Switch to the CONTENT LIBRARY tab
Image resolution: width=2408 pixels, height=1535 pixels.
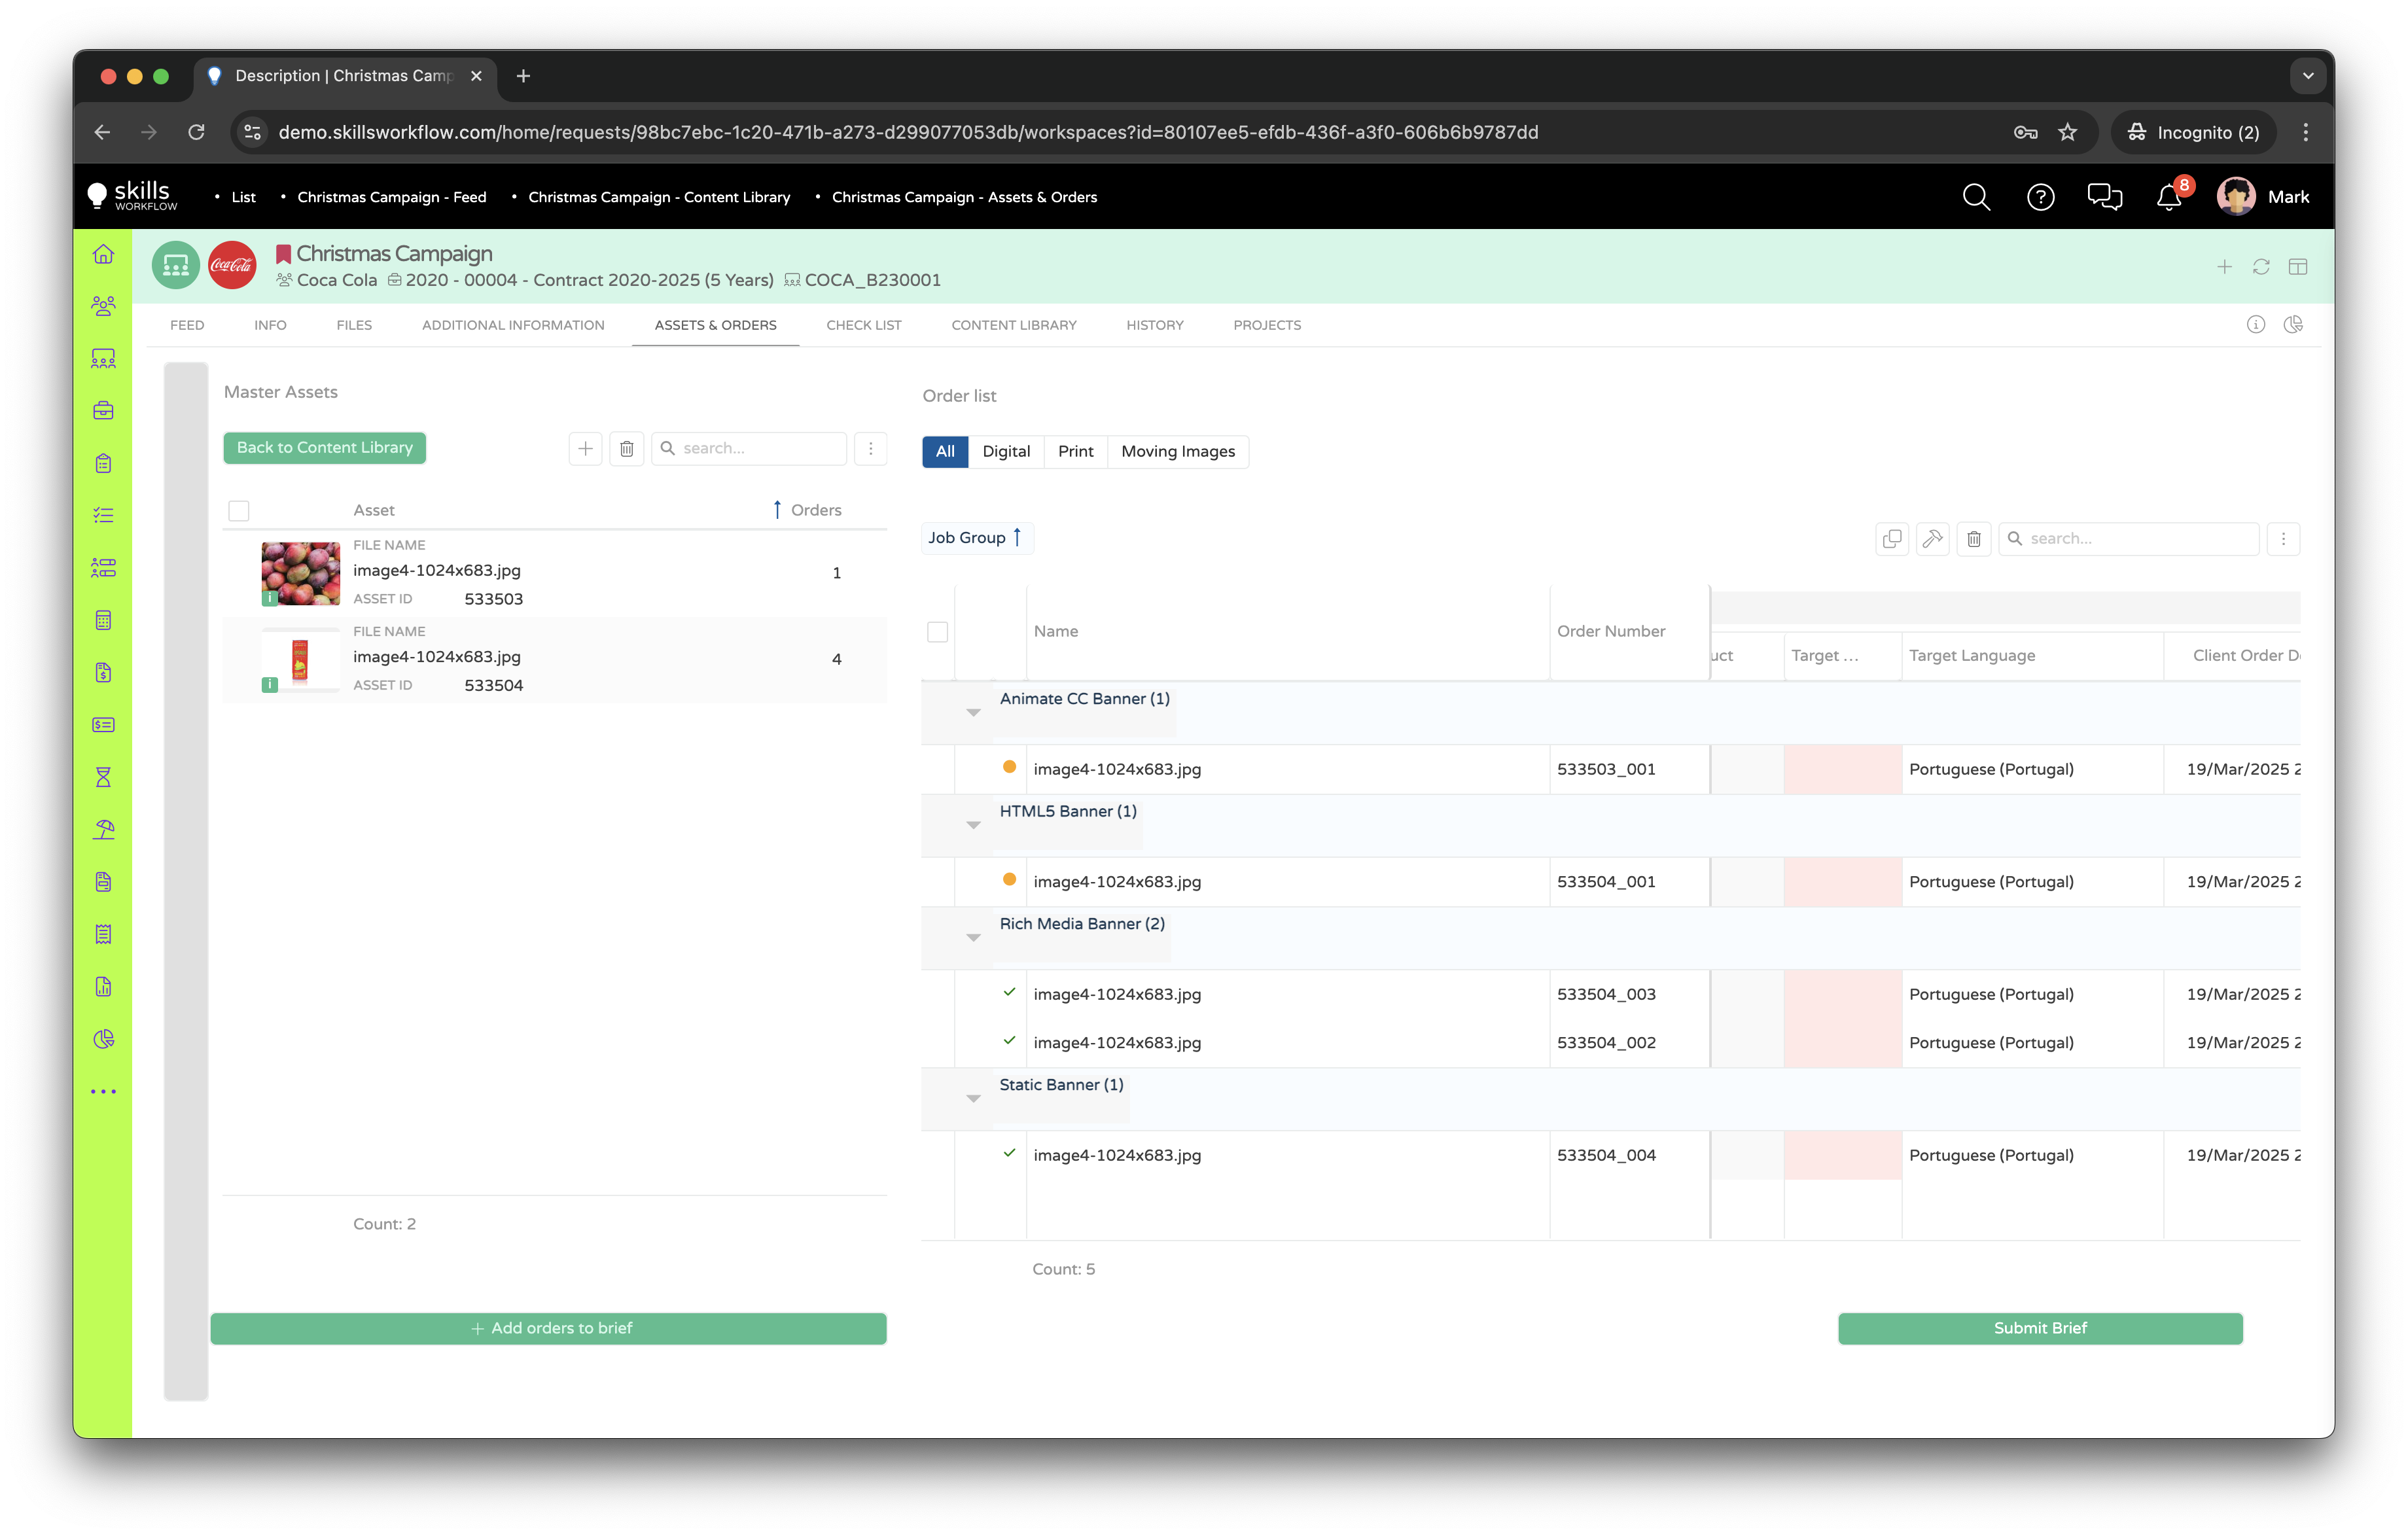tap(1013, 325)
